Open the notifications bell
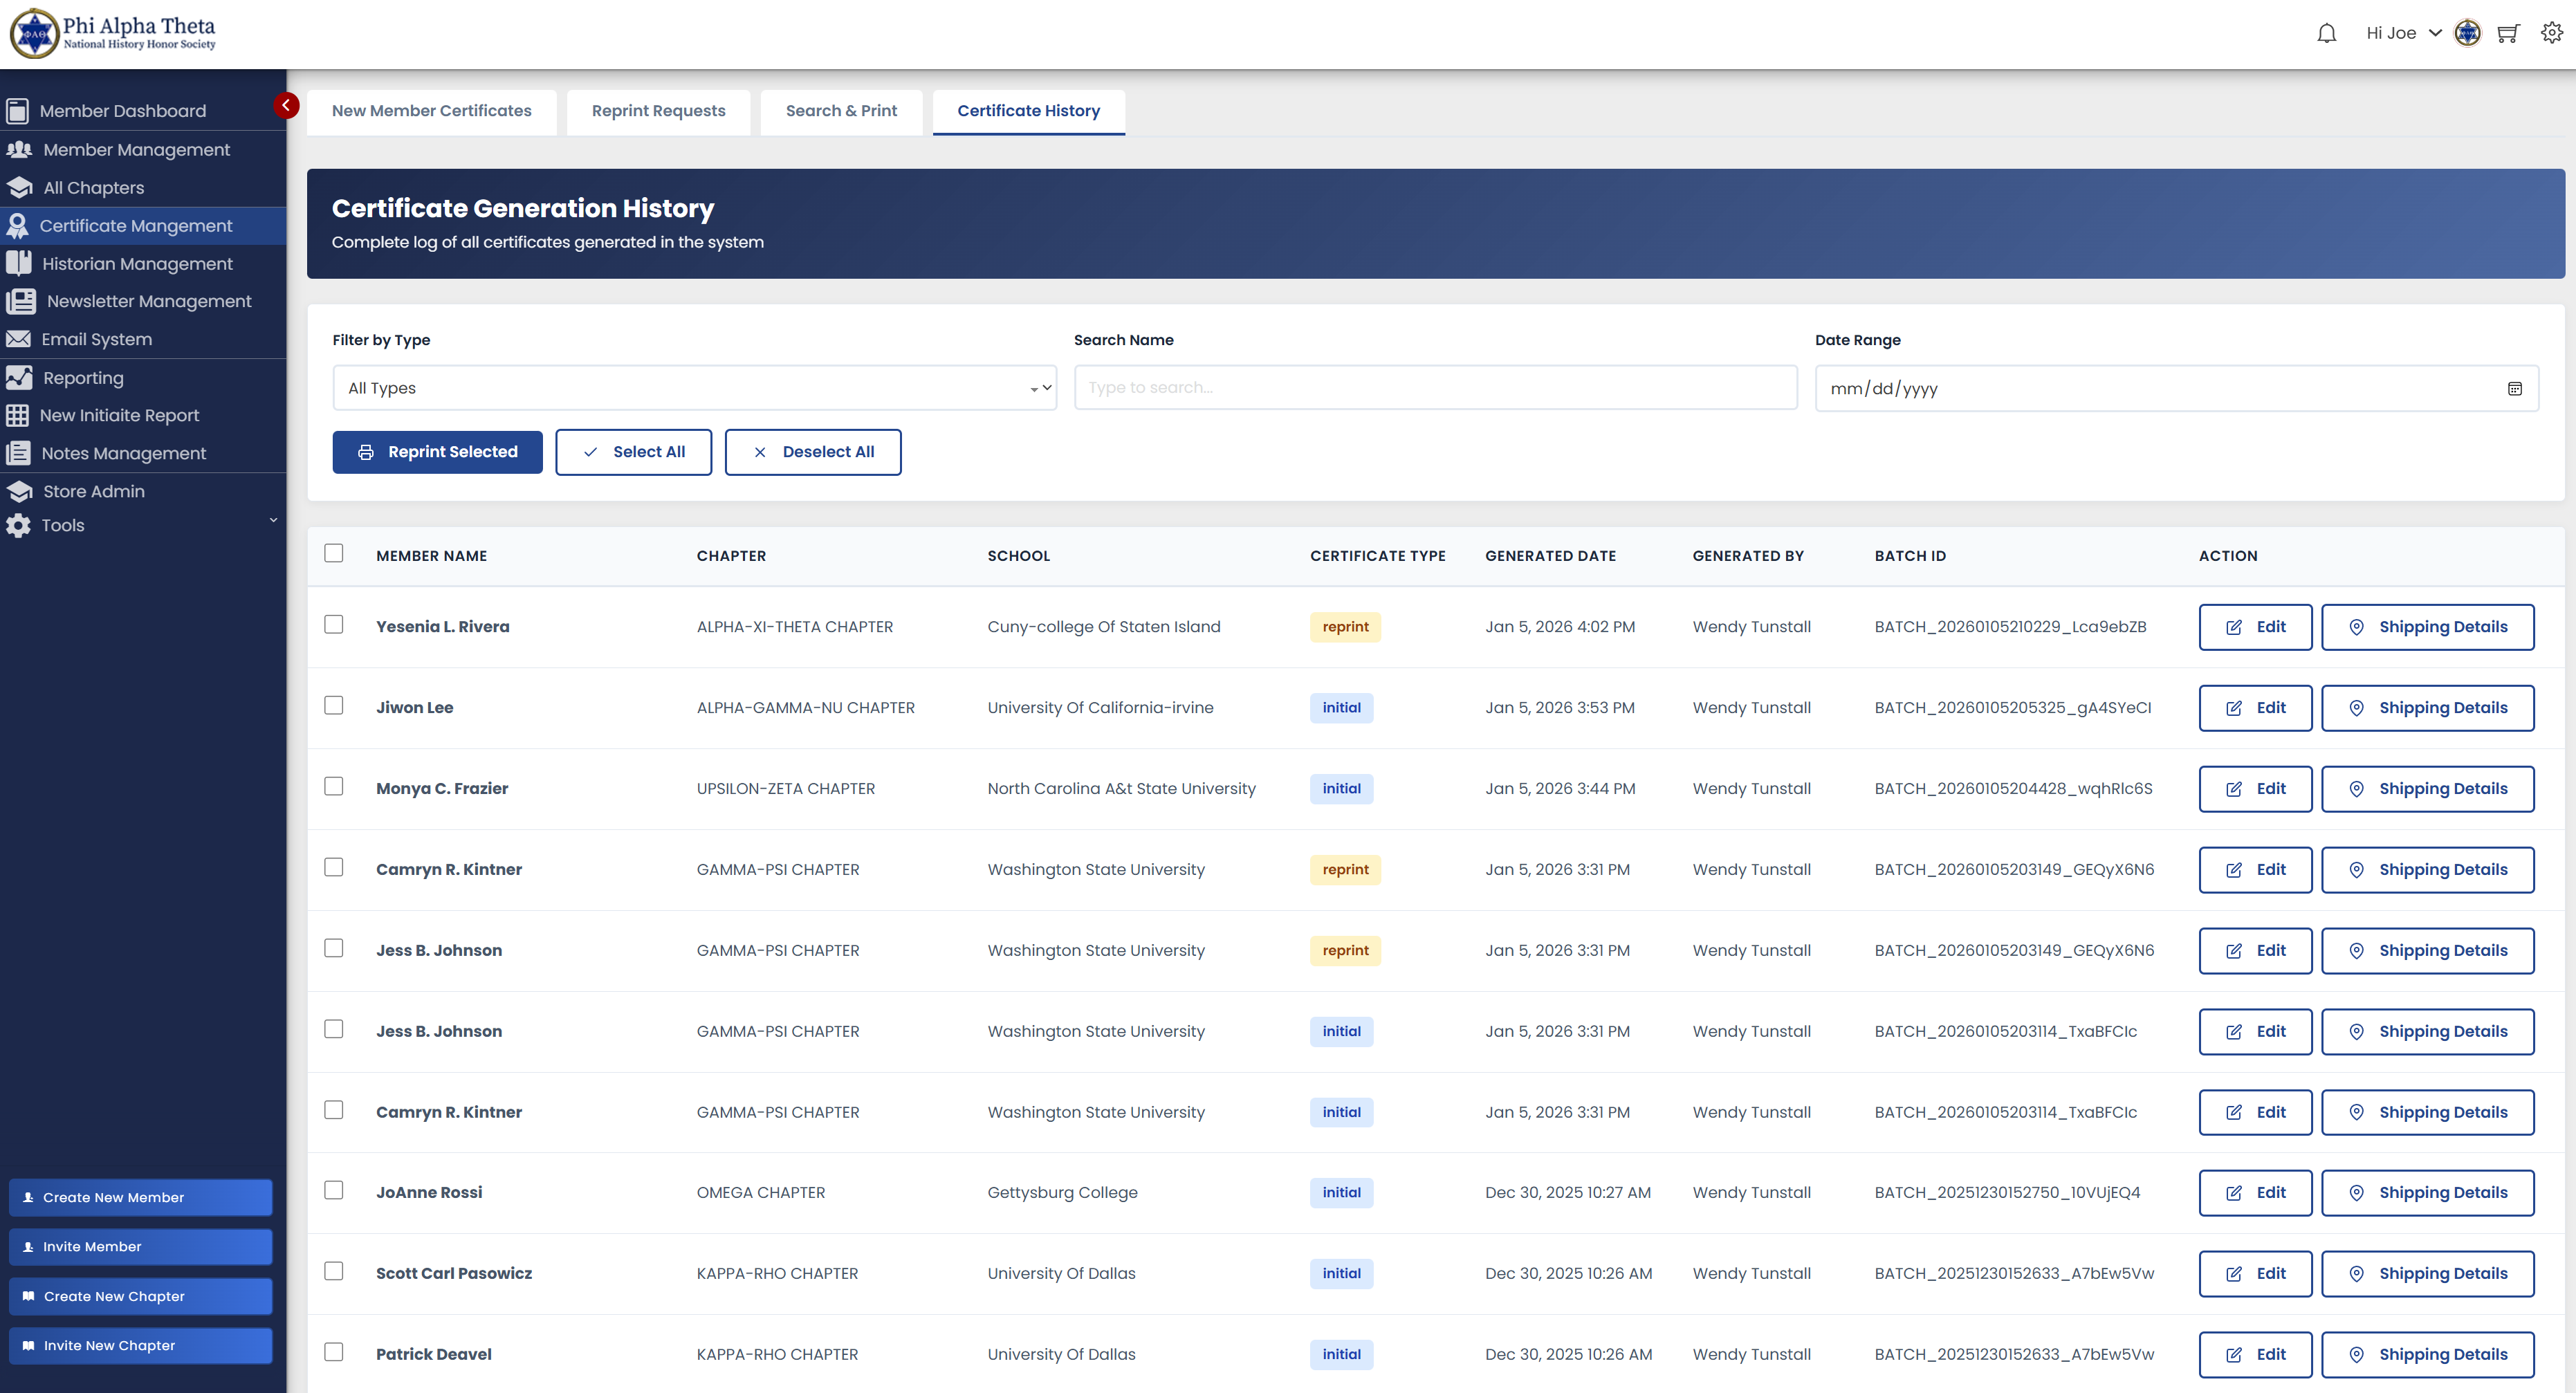The height and width of the screenshot is (1393, 2576). click(x=2327, y=32)
